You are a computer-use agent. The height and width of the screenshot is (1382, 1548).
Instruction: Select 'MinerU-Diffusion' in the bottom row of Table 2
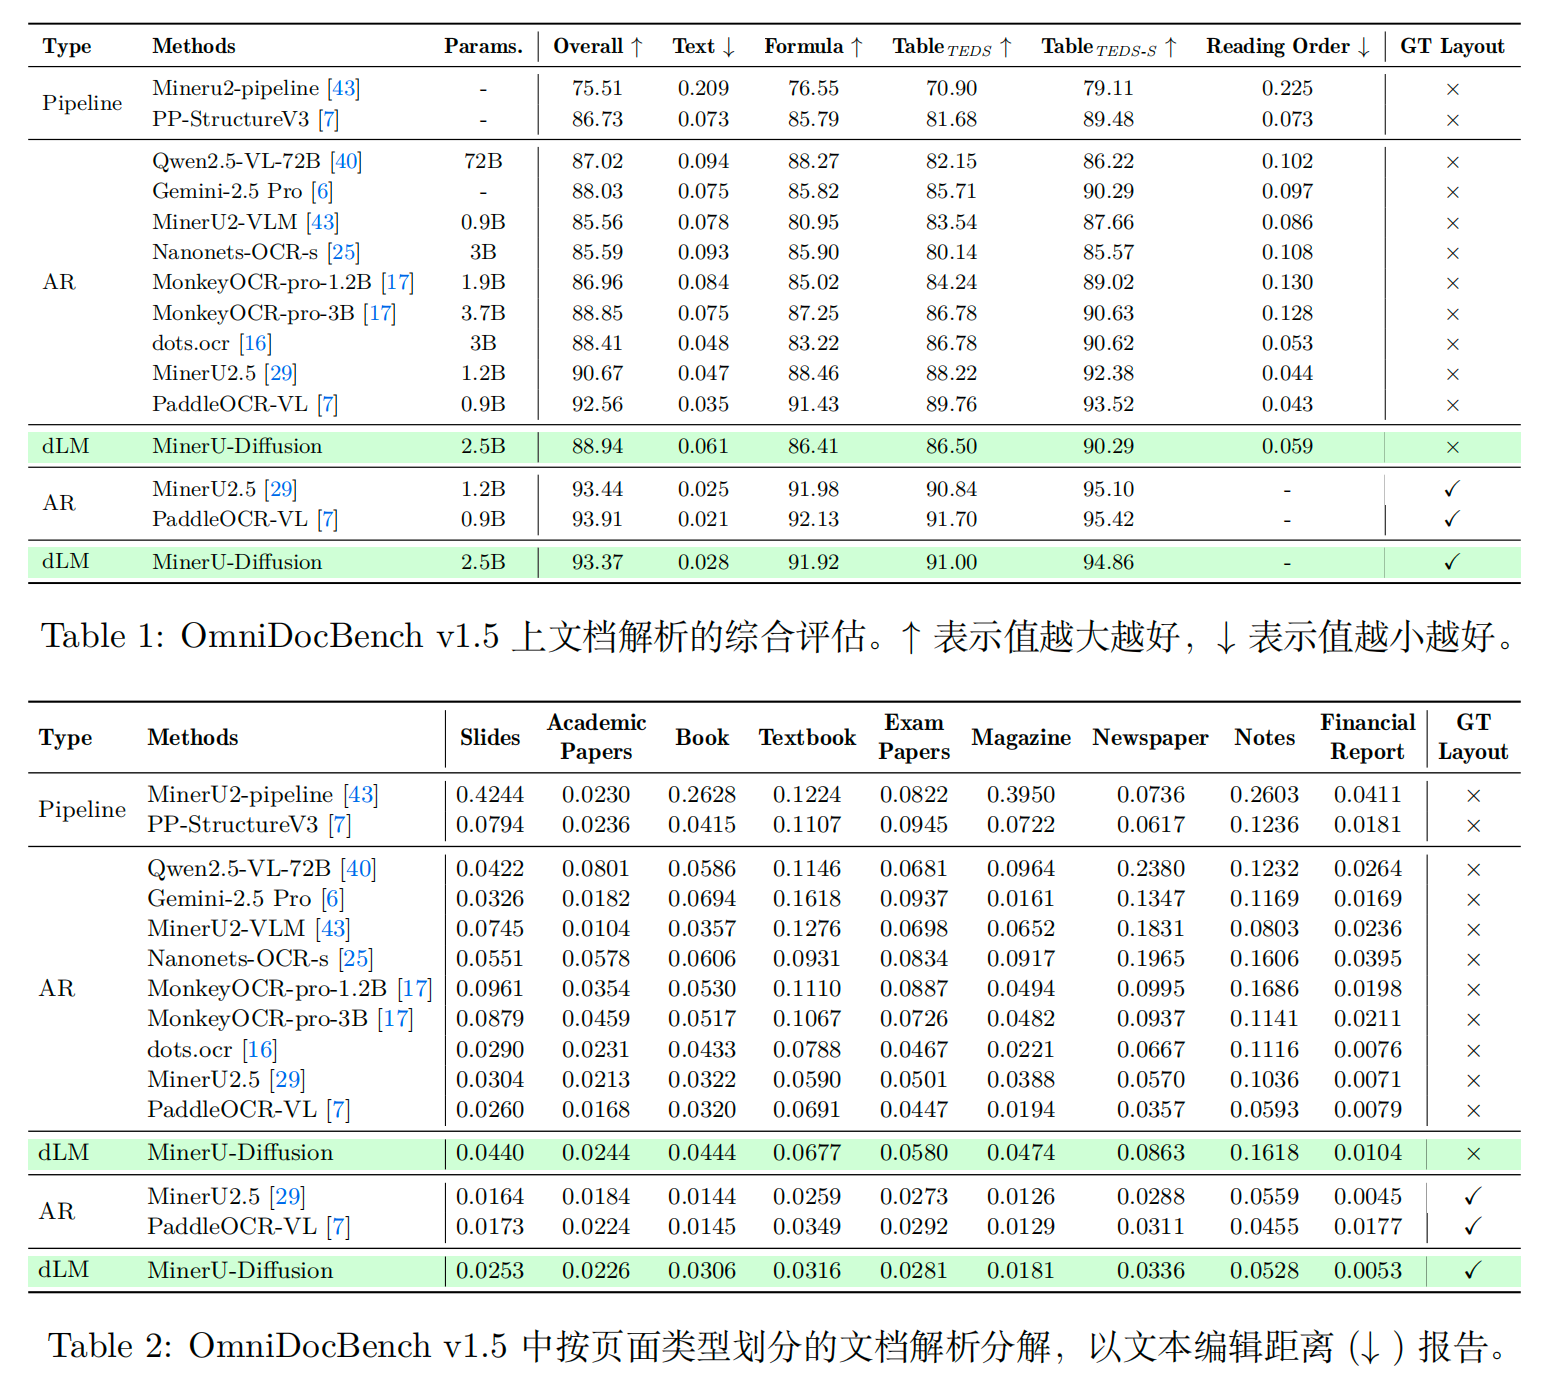240,1271
